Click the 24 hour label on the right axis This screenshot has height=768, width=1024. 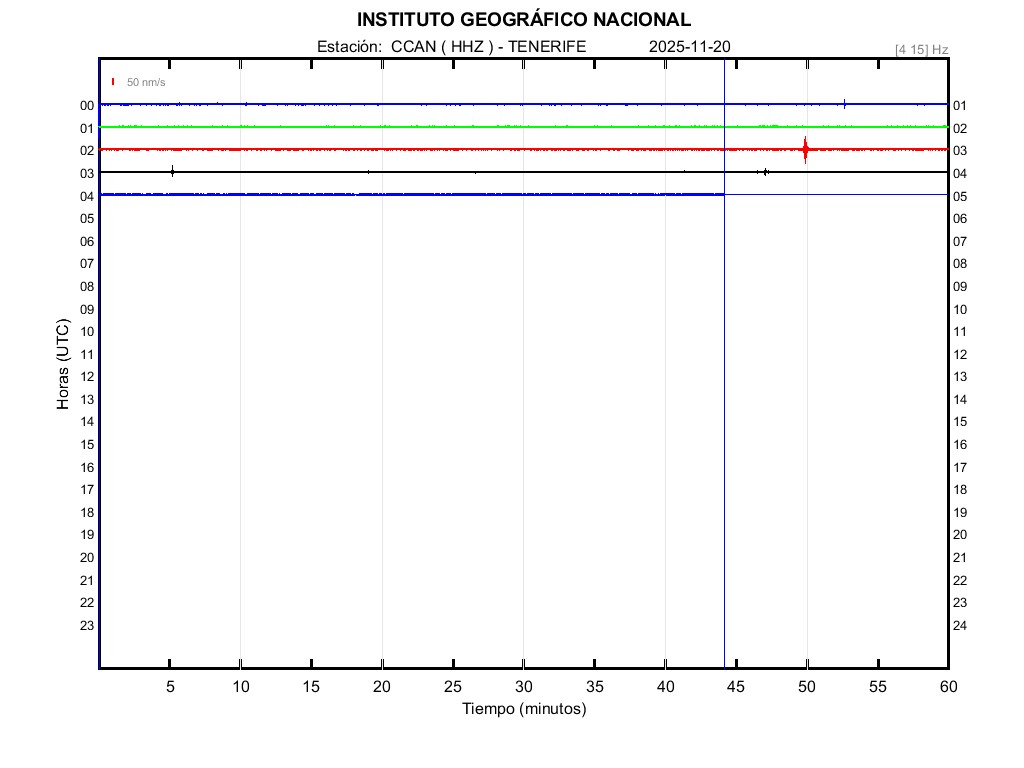coord(960,626)
